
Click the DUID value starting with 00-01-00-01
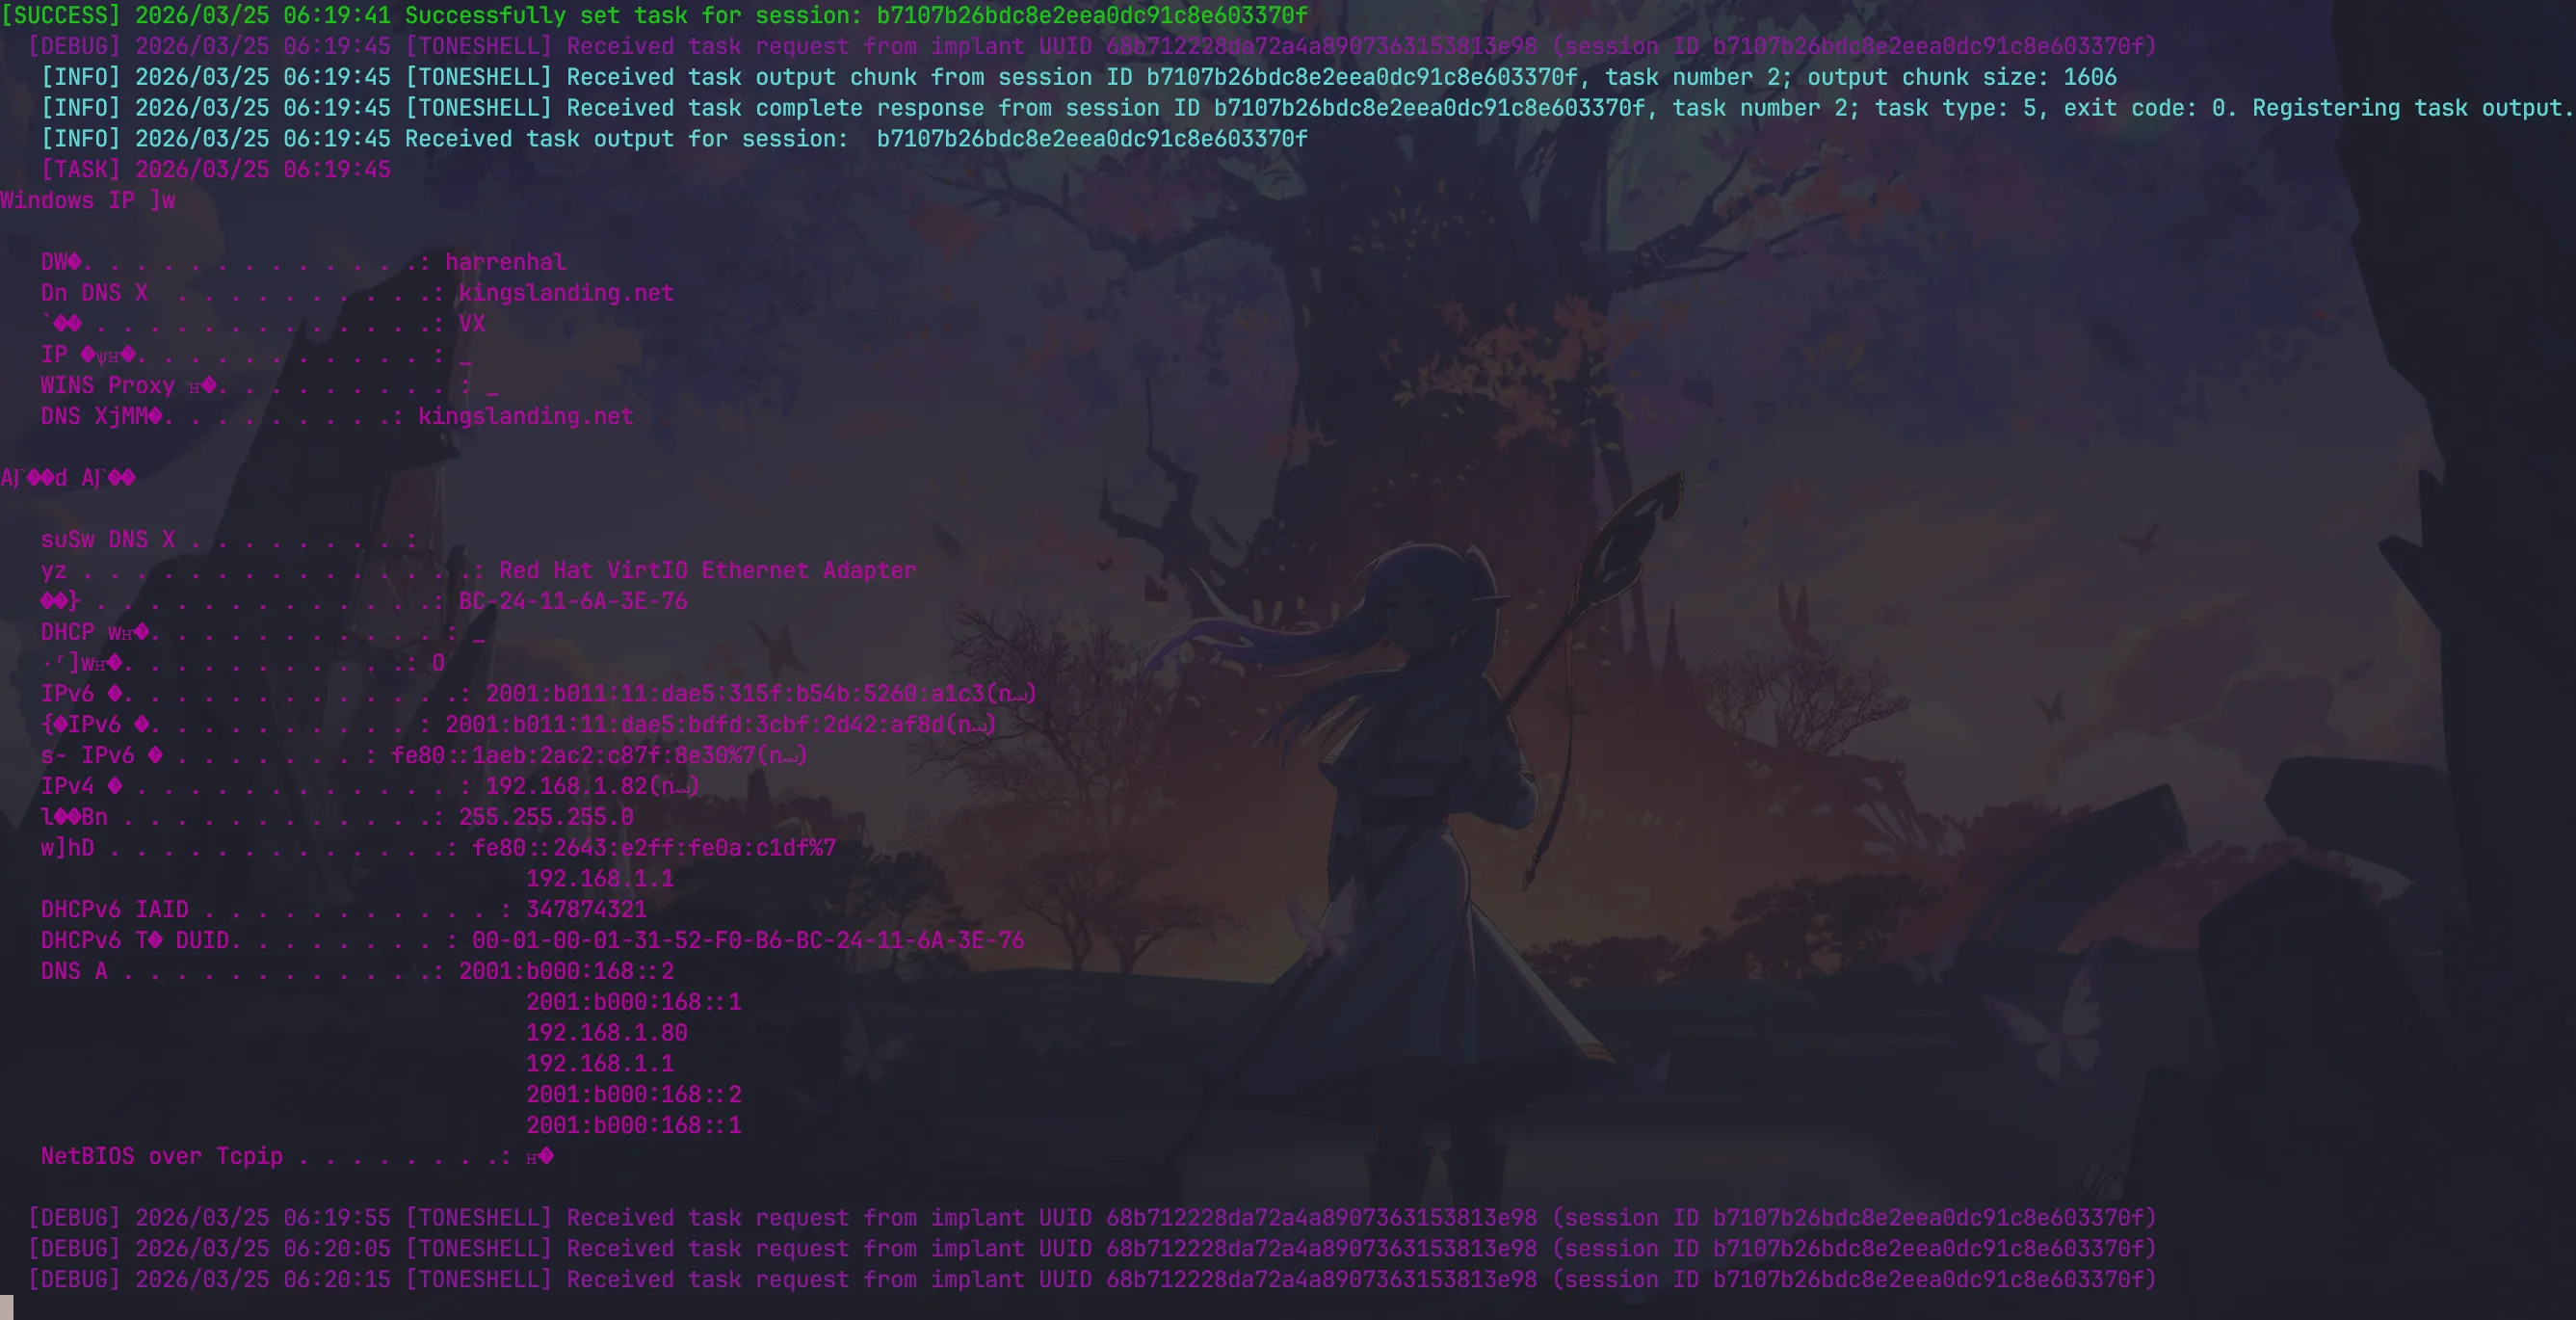(x=748, y=941)
